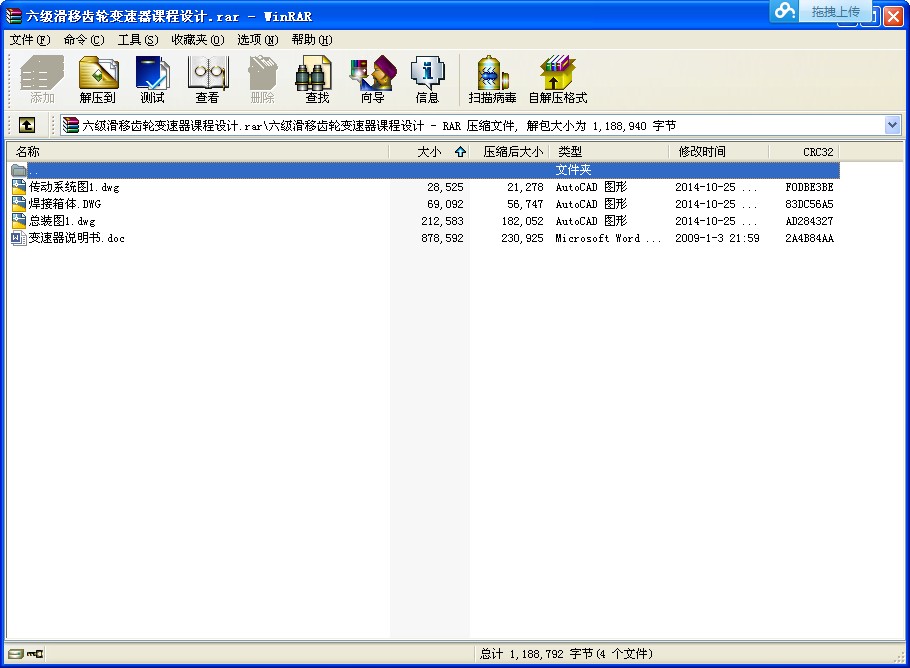Image resolution: width=910 pixels, height=668 pixels.
Task: Sort by 大小 column header
Action: [429, 151]
